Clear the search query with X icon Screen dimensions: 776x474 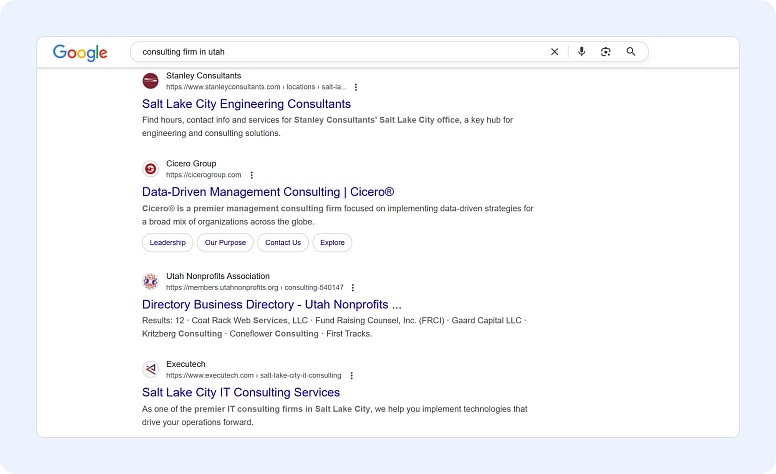click(x=555, y=52)
